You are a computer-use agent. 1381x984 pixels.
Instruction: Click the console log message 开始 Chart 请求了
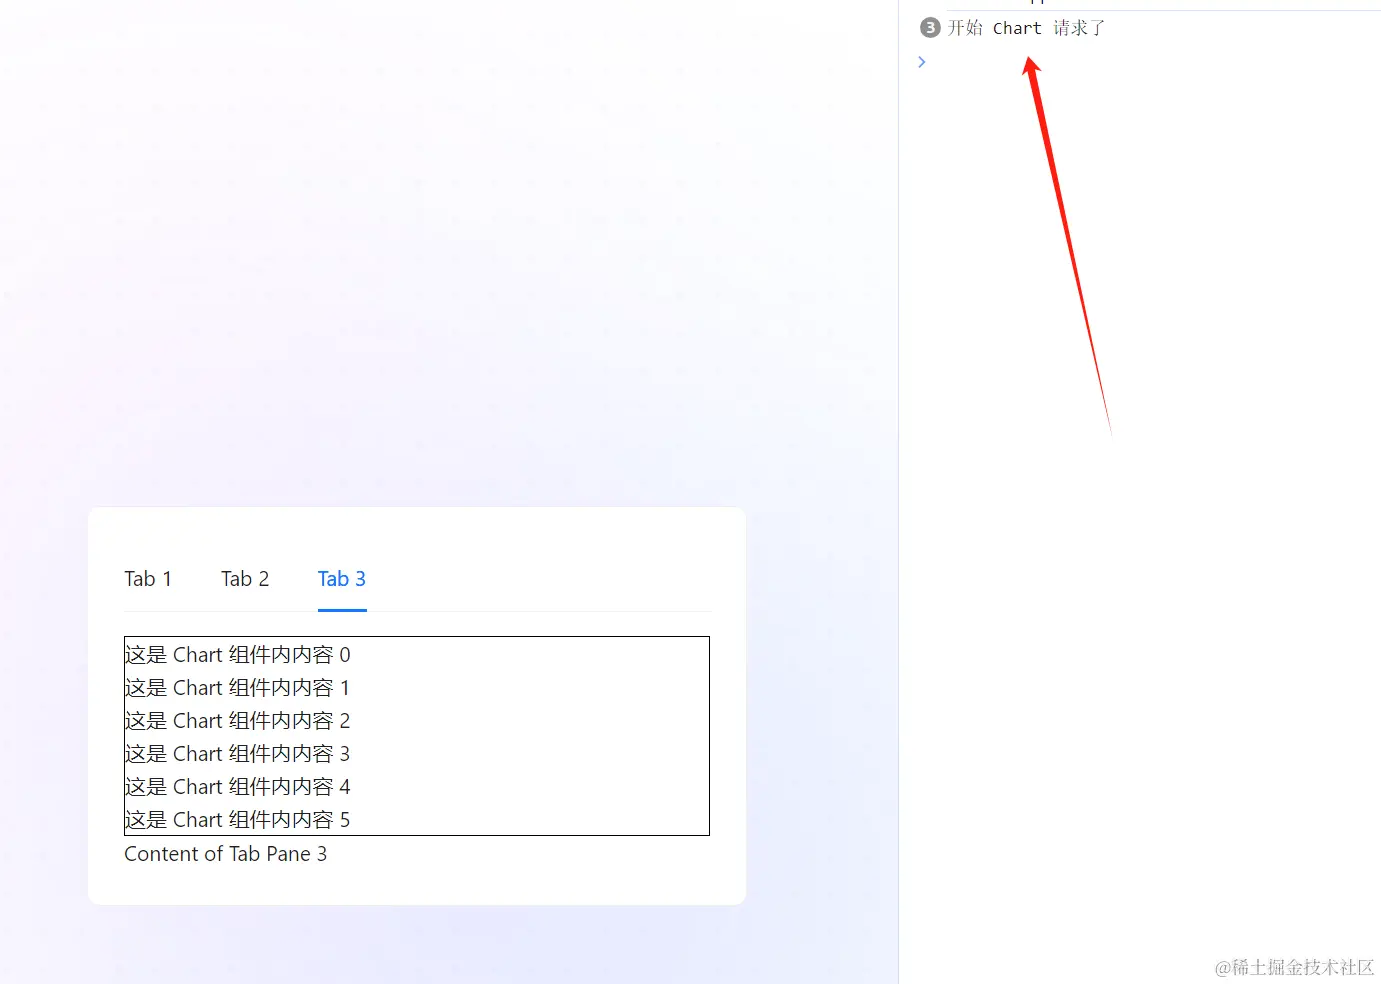(1026, 28)
